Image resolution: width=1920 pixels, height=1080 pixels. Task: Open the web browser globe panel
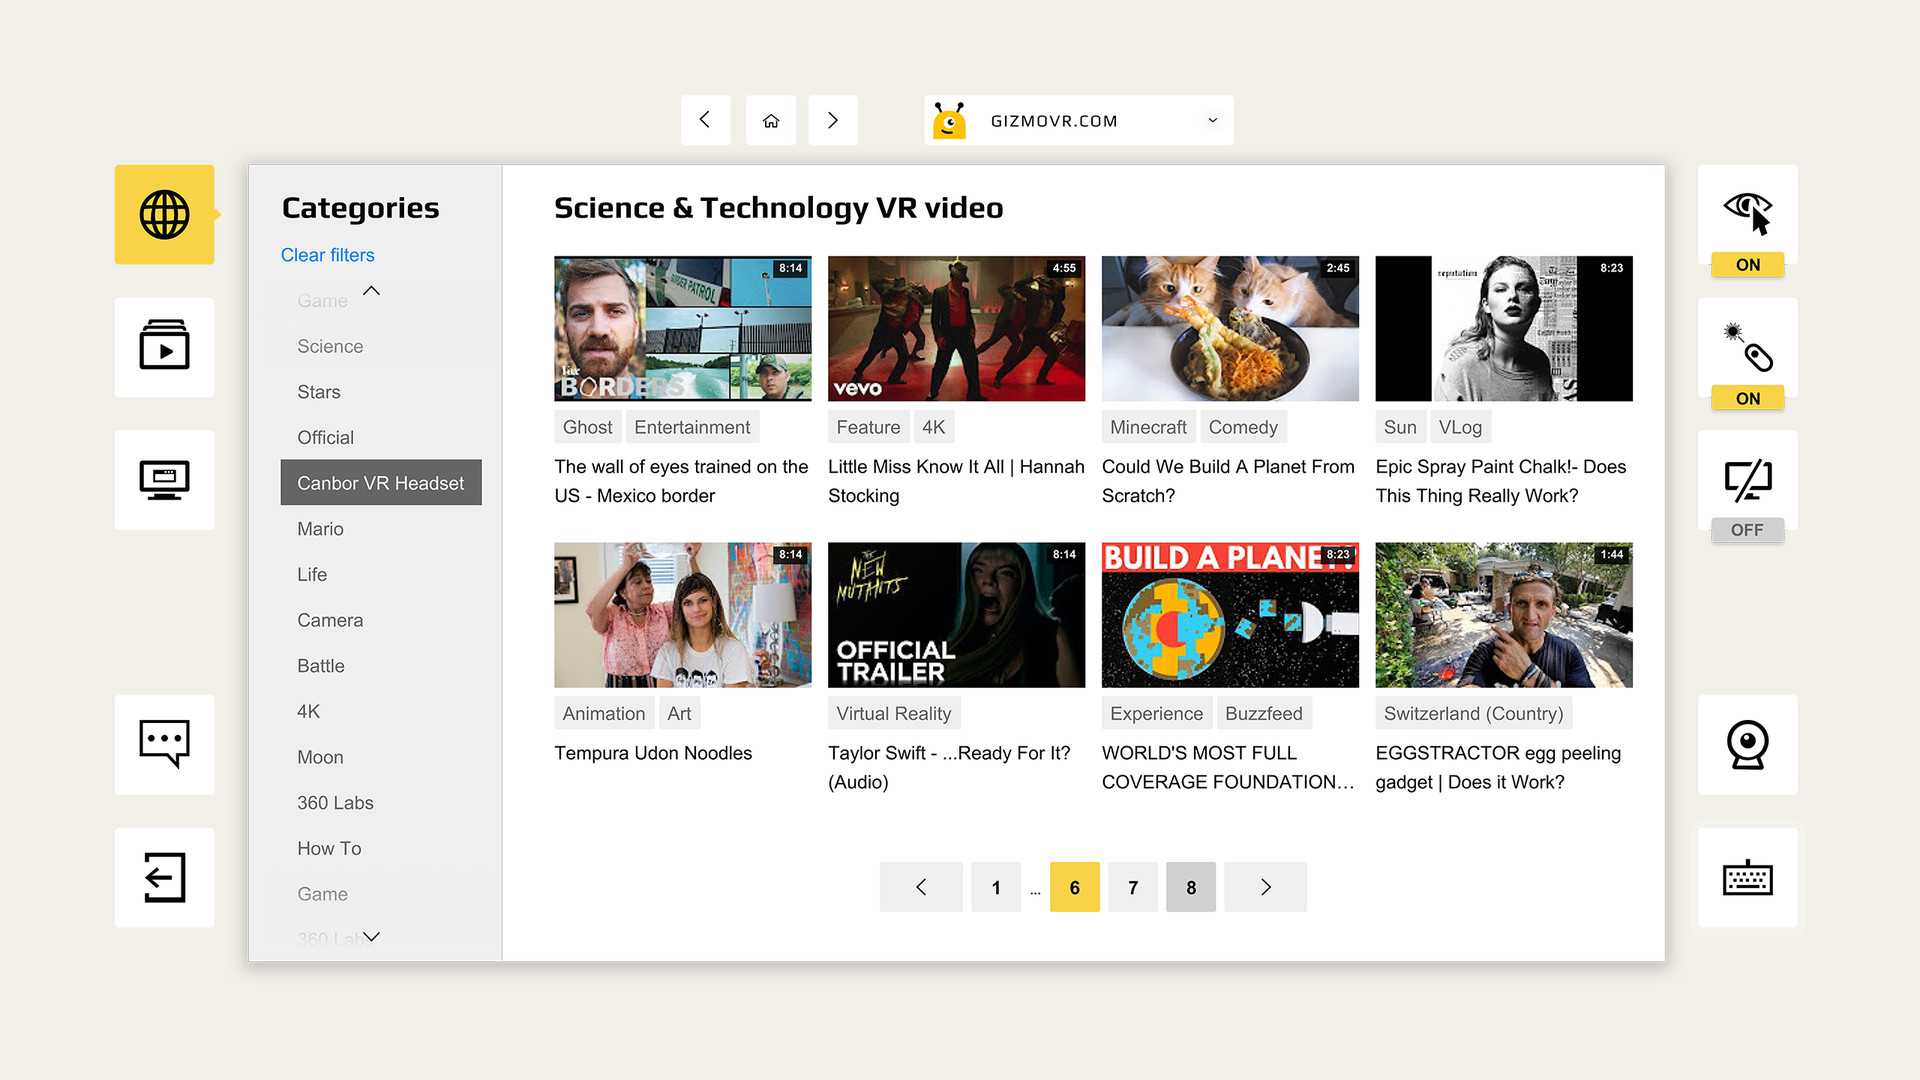pyautogui.click(x=164, y=214)
